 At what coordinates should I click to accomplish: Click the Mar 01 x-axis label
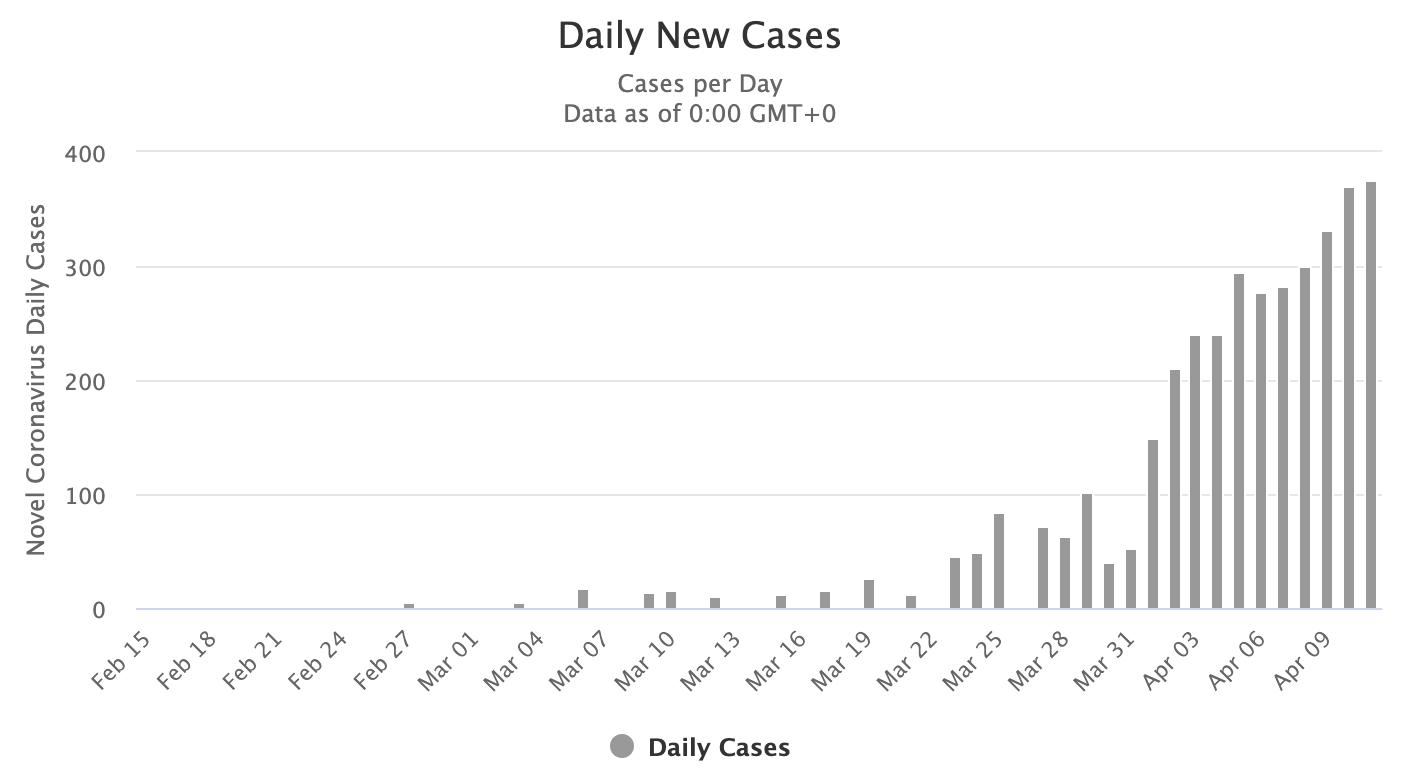click(450, 661)
